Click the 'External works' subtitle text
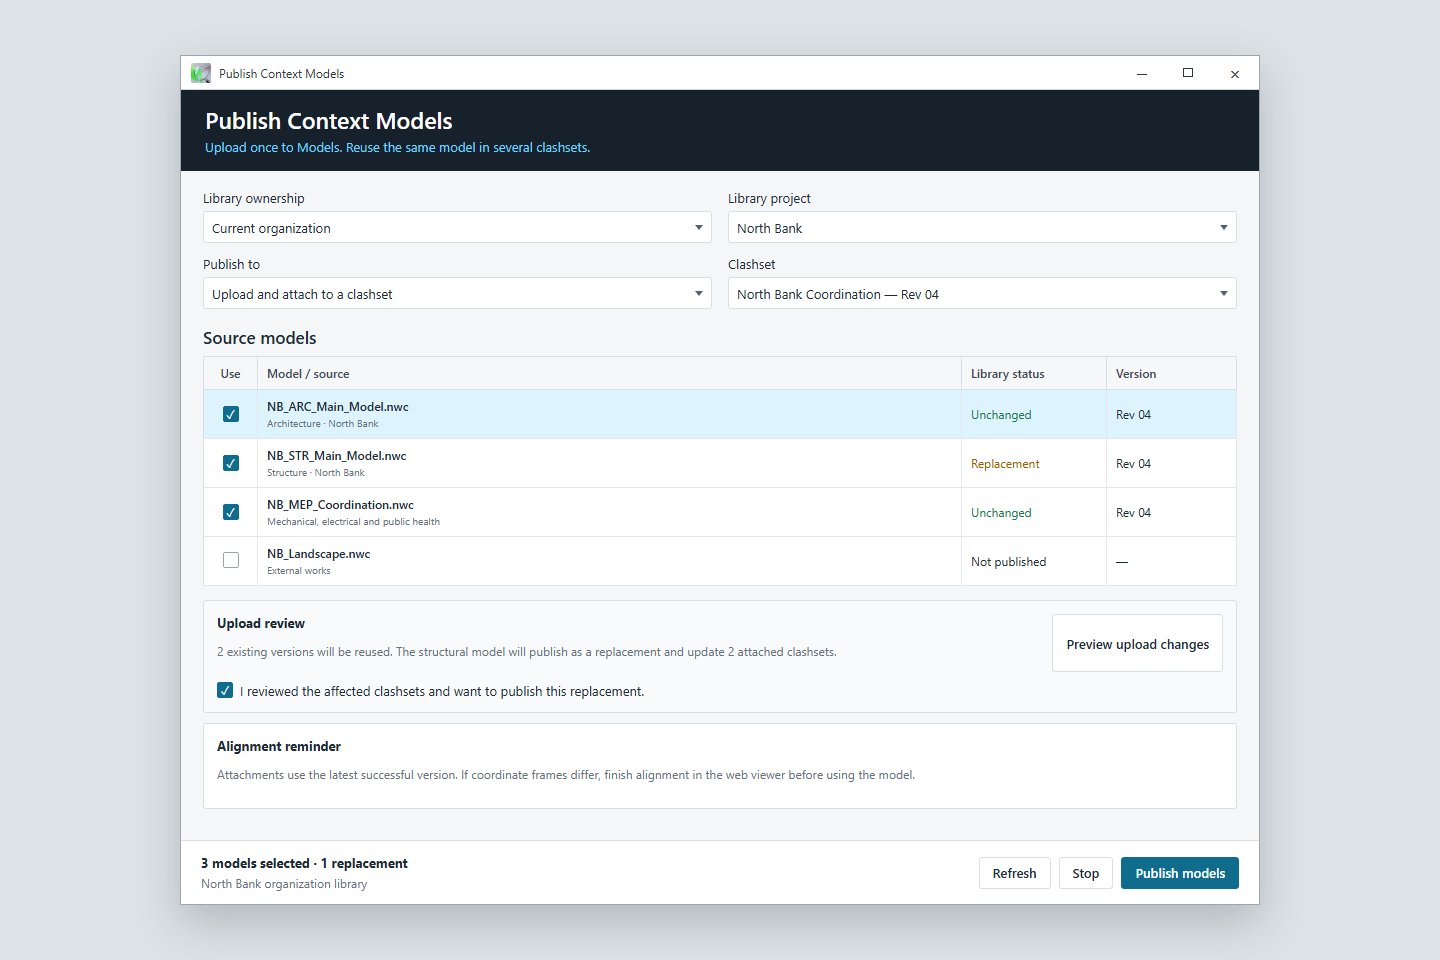Image resolution: width=1440 pixels, height=960 pixels. pos(299,571)
